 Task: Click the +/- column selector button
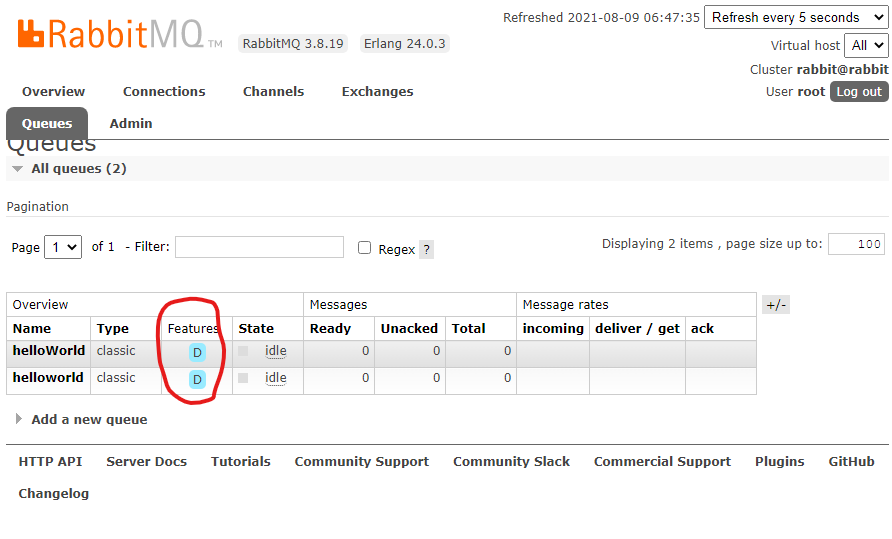[776, 305]
